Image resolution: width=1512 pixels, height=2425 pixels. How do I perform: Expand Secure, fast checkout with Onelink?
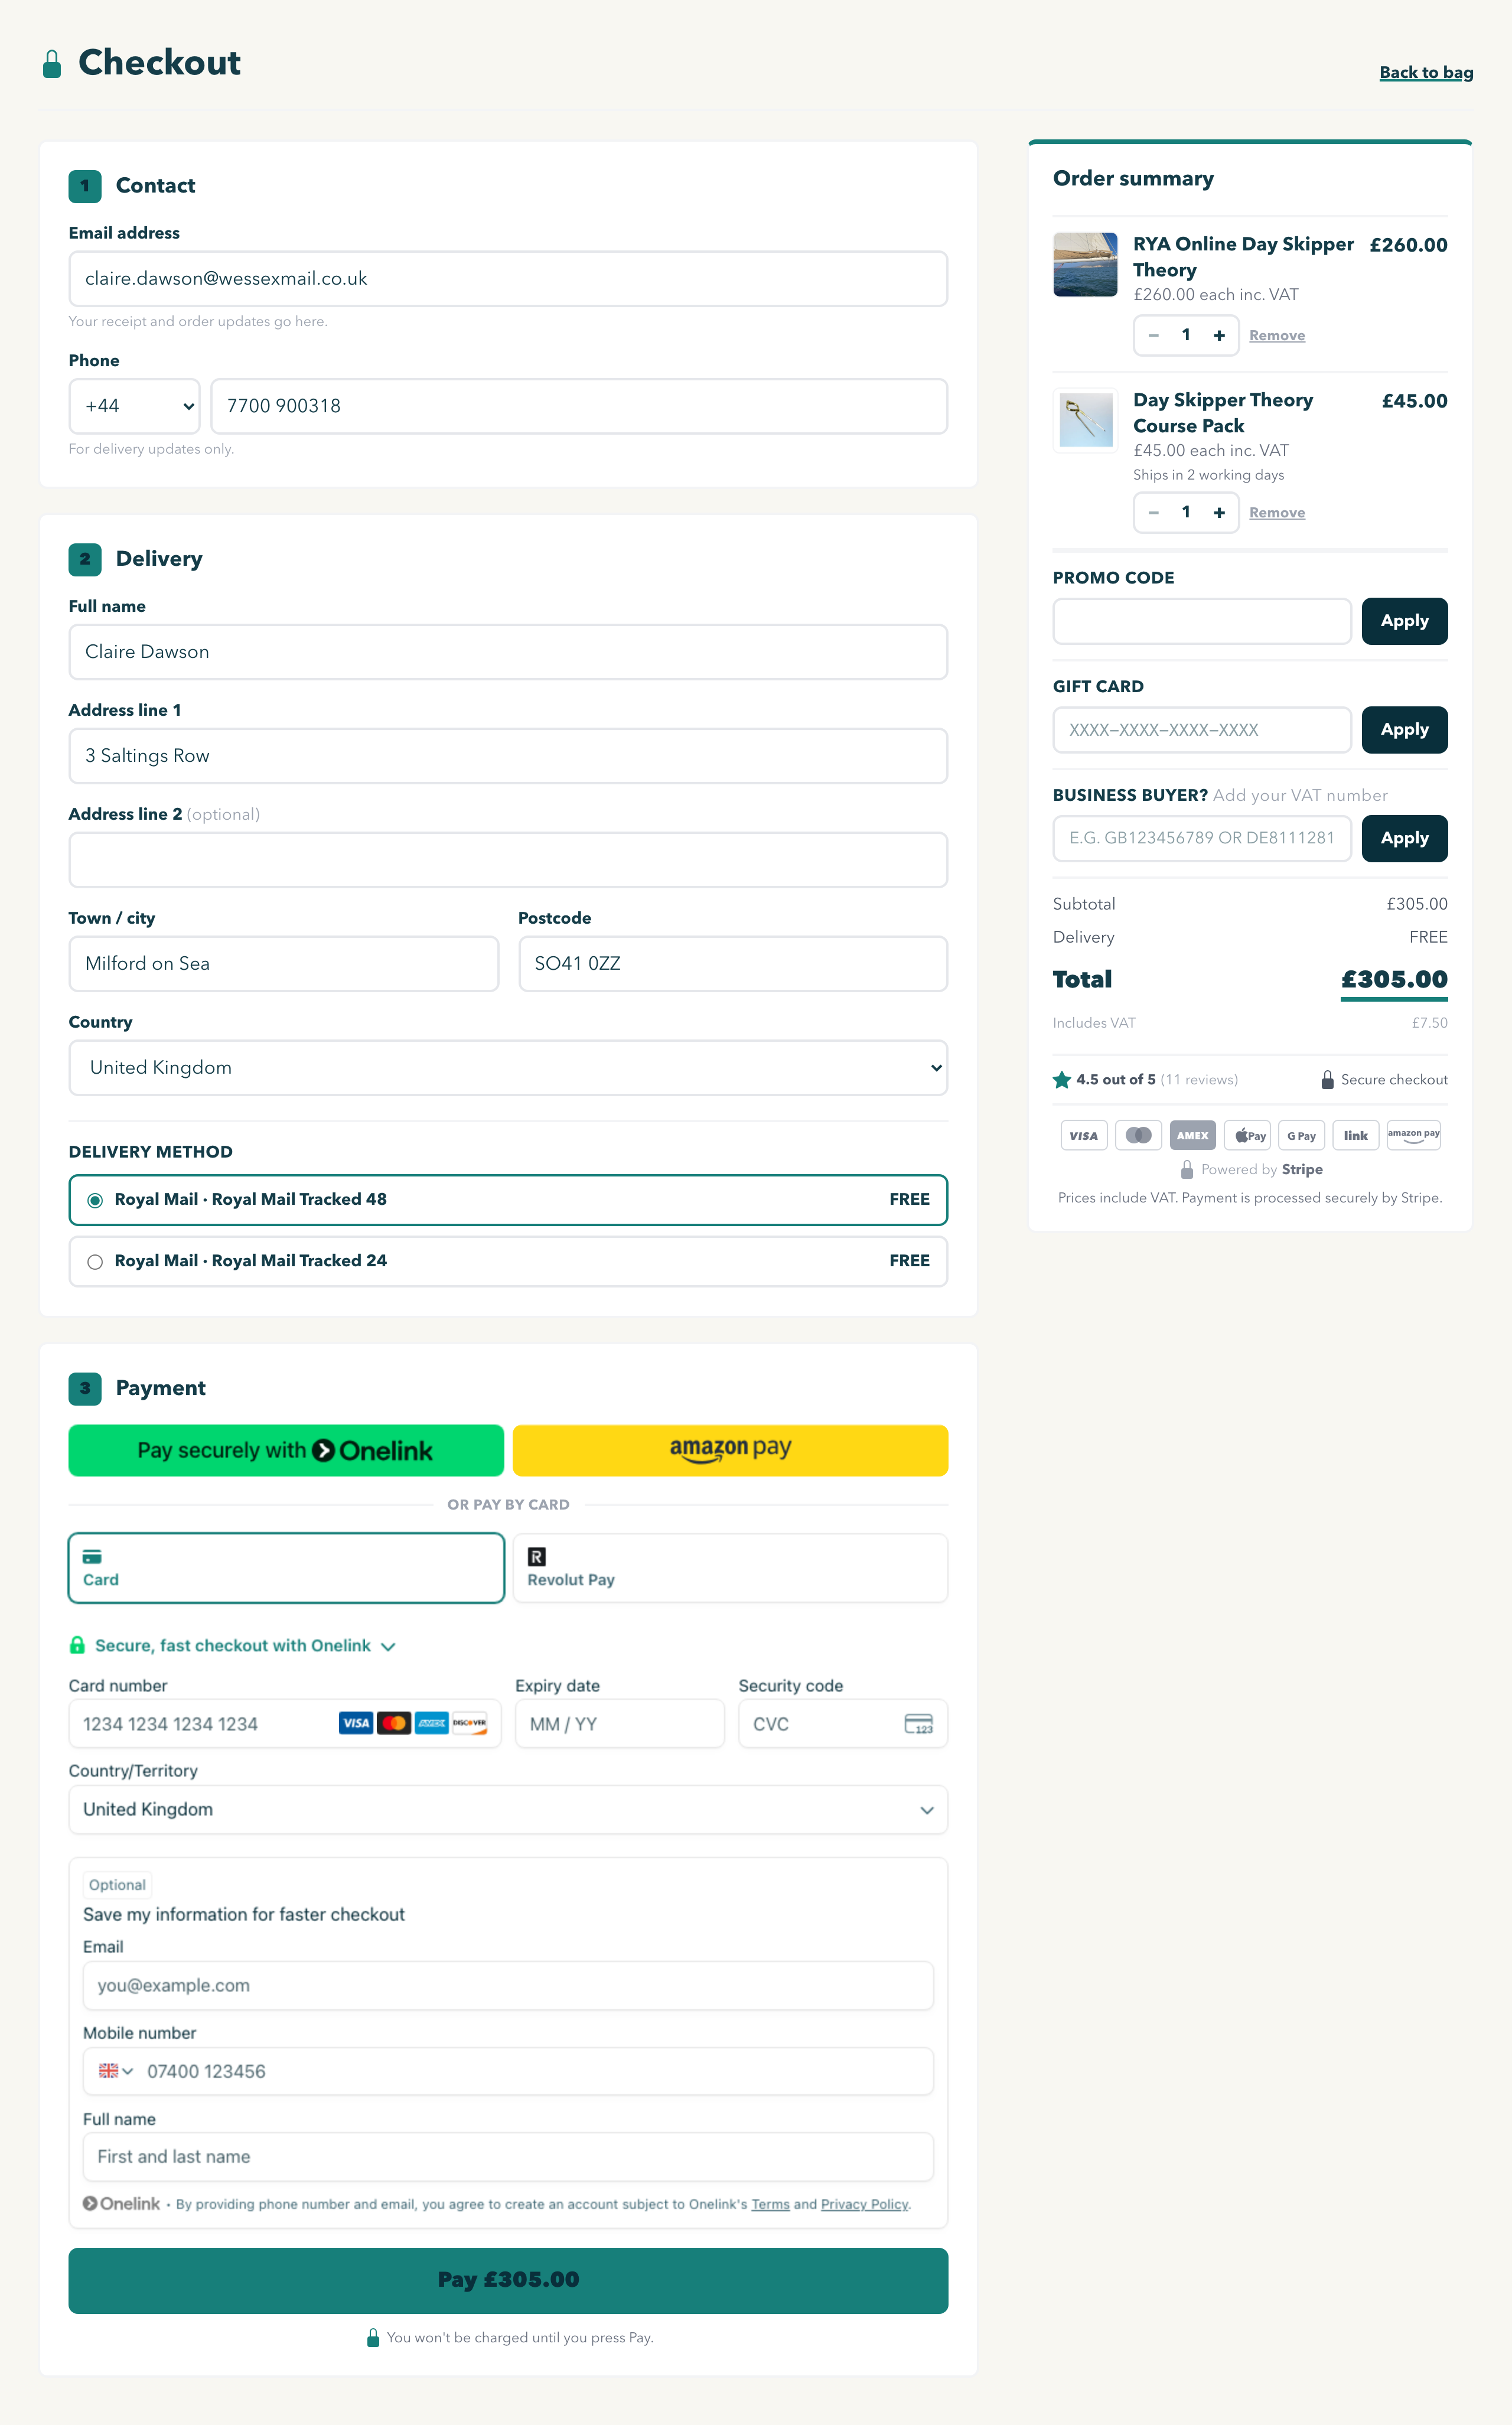pyautogui.click(x=232, y=1646)
